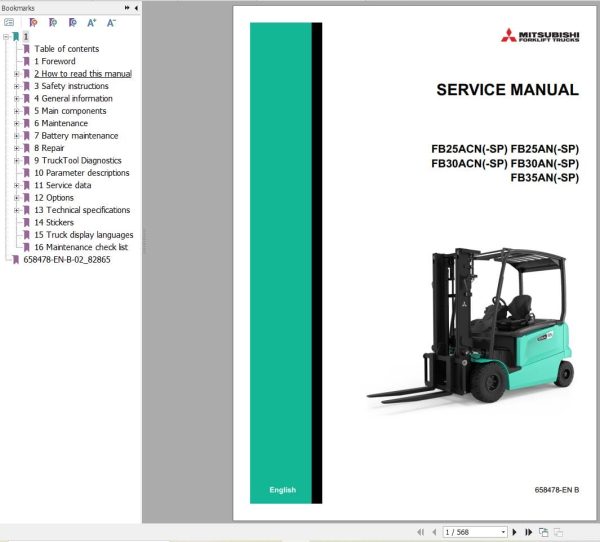Expand the 4 General information node
This screenshot has width=600, height=542.
pos(16,99)
